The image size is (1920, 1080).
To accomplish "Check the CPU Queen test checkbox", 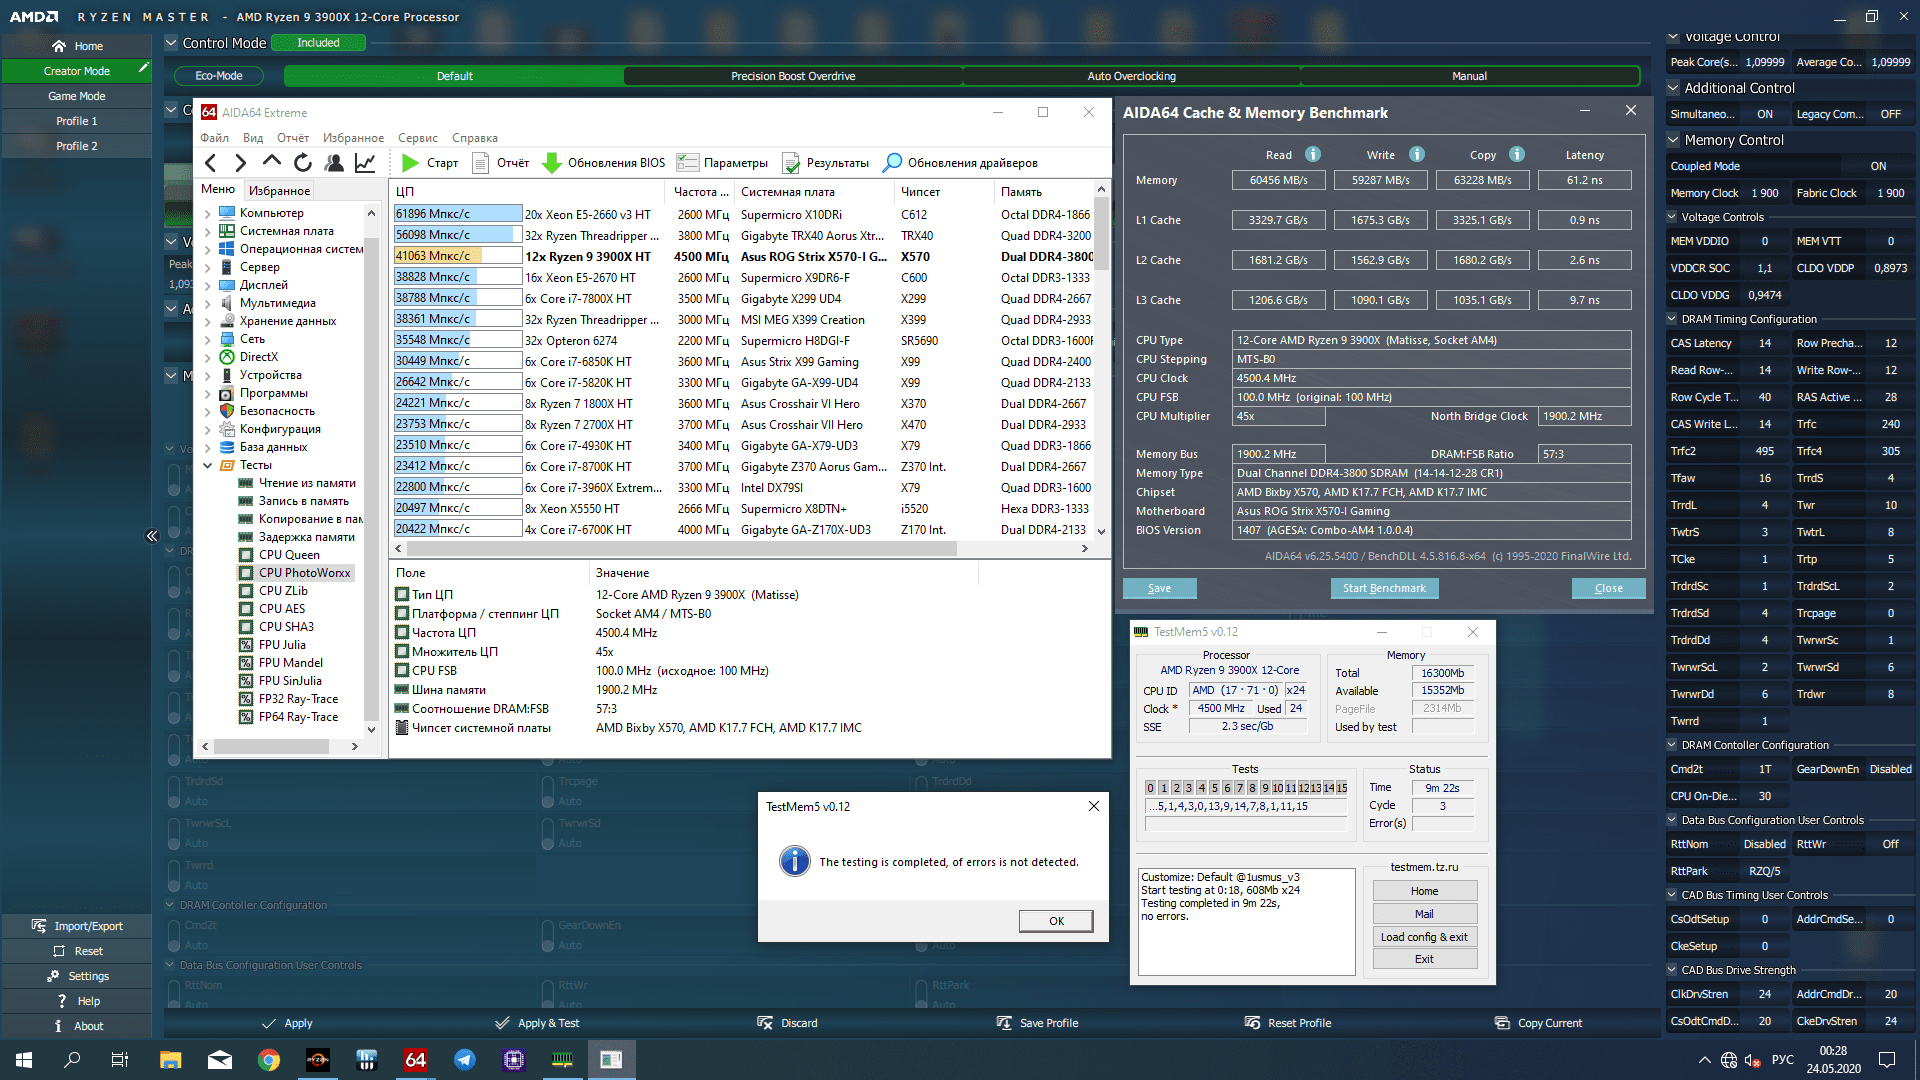I will (x=246, y=555).
